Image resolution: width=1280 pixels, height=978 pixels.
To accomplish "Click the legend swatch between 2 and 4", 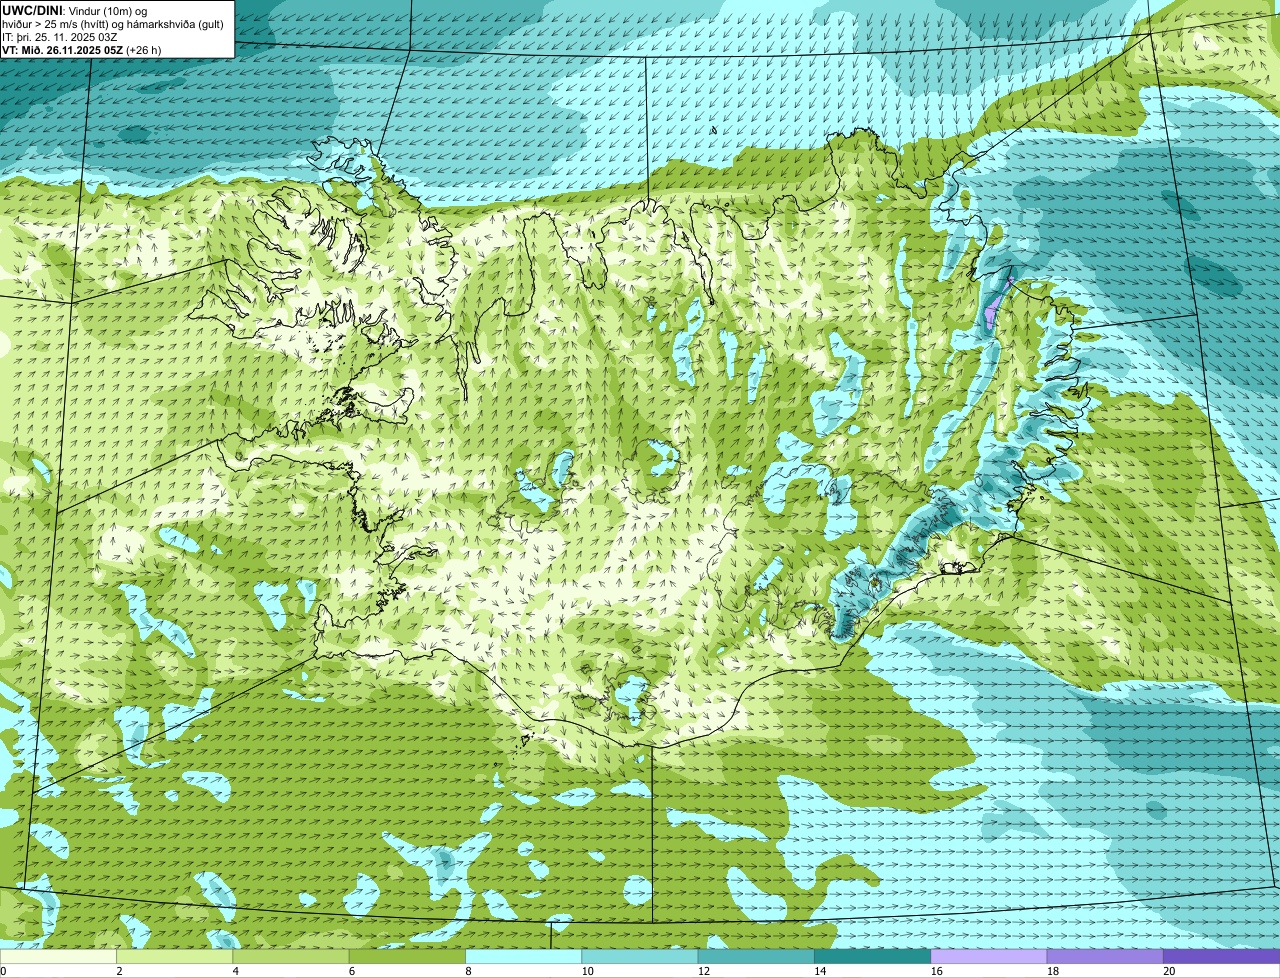I will pos(175,957).
